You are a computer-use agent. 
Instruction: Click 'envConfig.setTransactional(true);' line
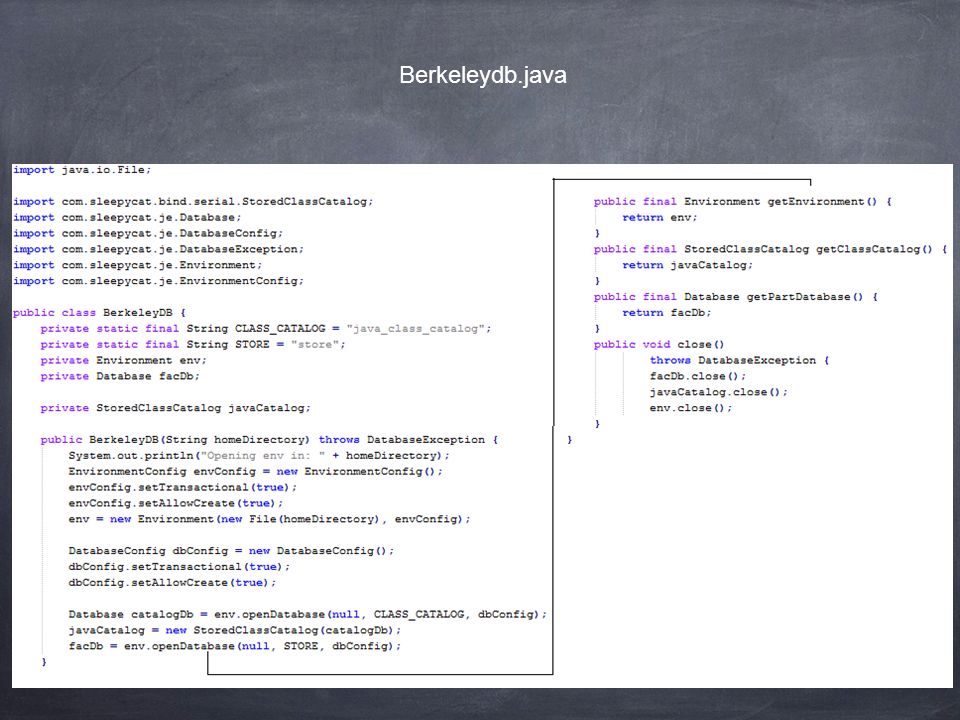[182, 488]
